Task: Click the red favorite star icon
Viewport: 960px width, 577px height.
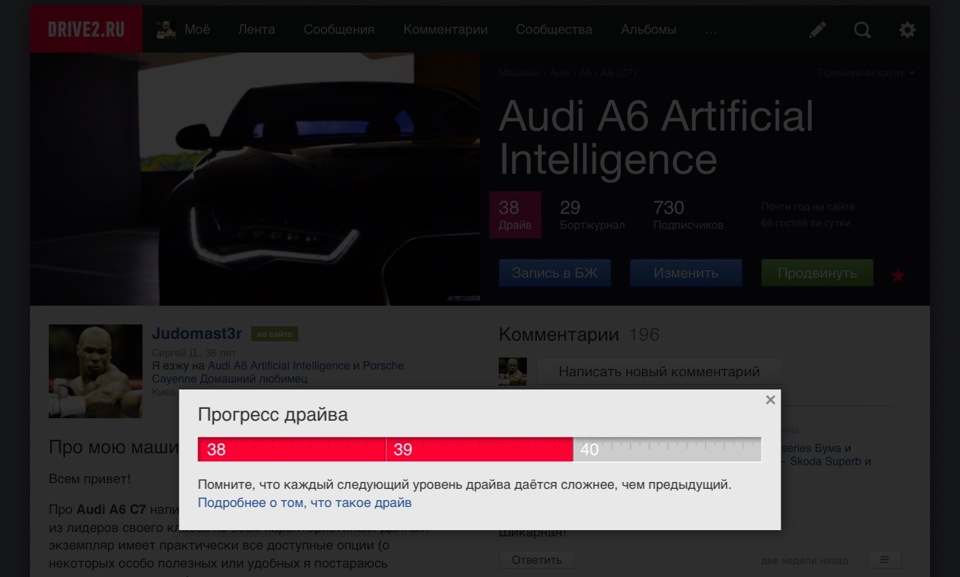Action: coord(898,276)
